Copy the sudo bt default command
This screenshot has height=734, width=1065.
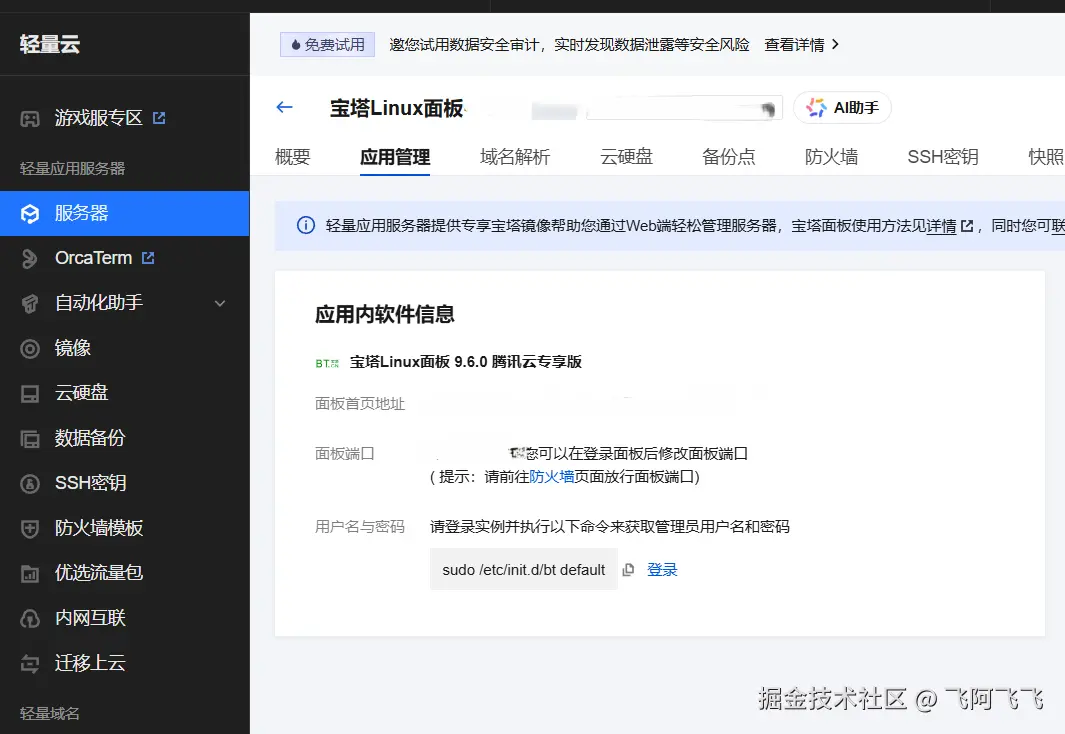[x=628, y=570]
